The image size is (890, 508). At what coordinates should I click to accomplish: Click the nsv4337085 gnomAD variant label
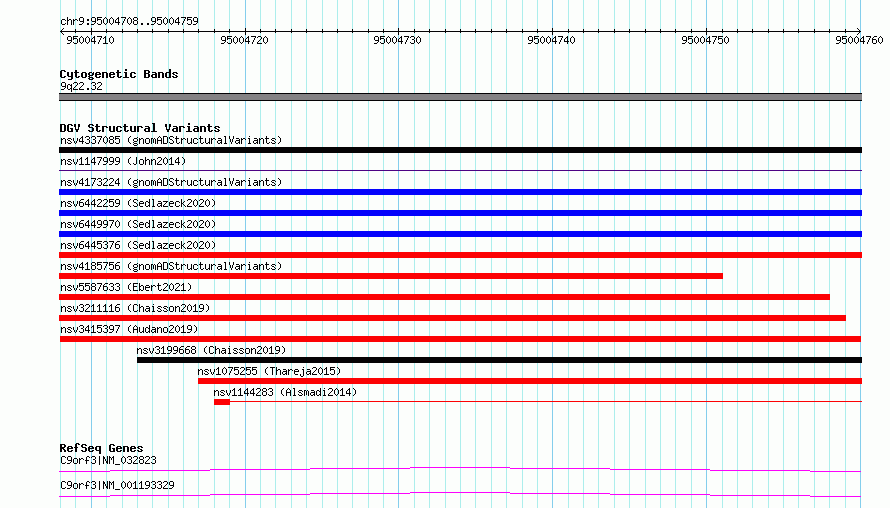coord(171,140)
